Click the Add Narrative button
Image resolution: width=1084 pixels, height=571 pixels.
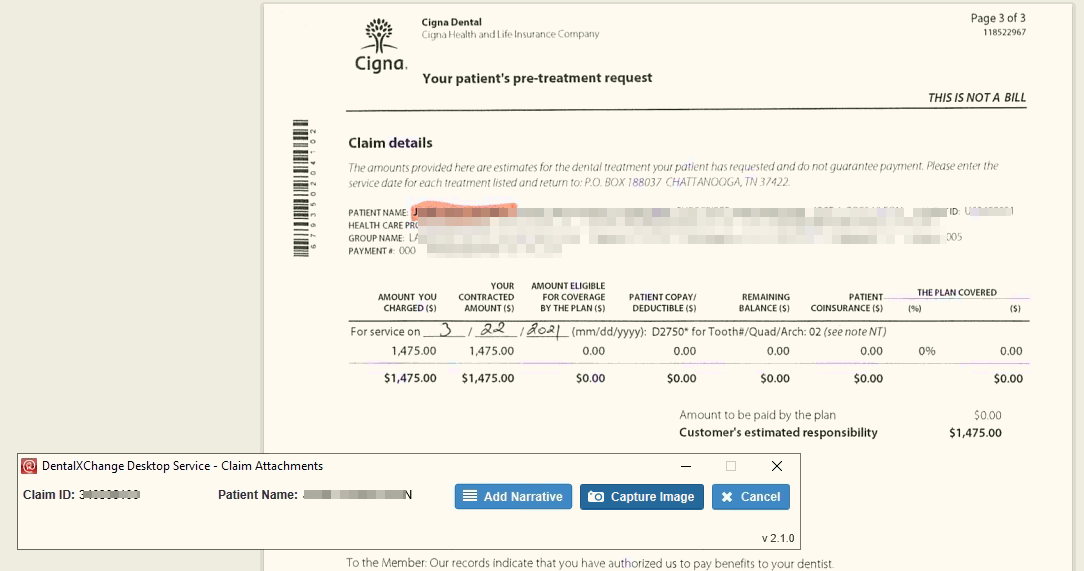tap(513, 496)
